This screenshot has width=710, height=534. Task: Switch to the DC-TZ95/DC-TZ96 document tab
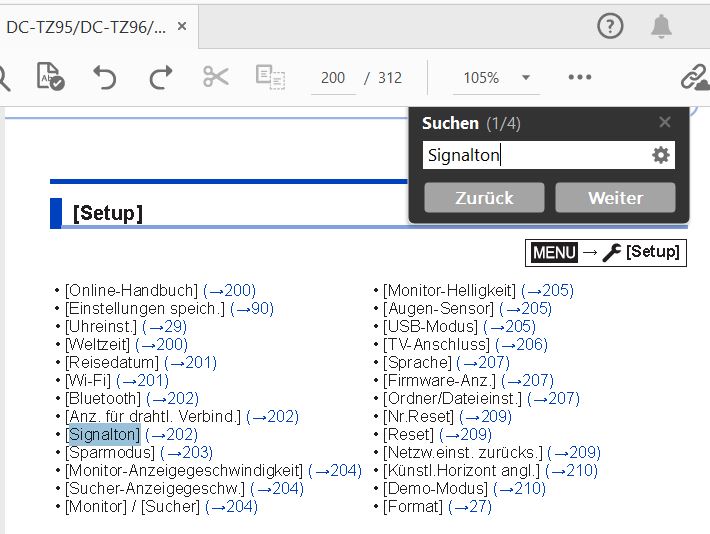pos(86,27)
